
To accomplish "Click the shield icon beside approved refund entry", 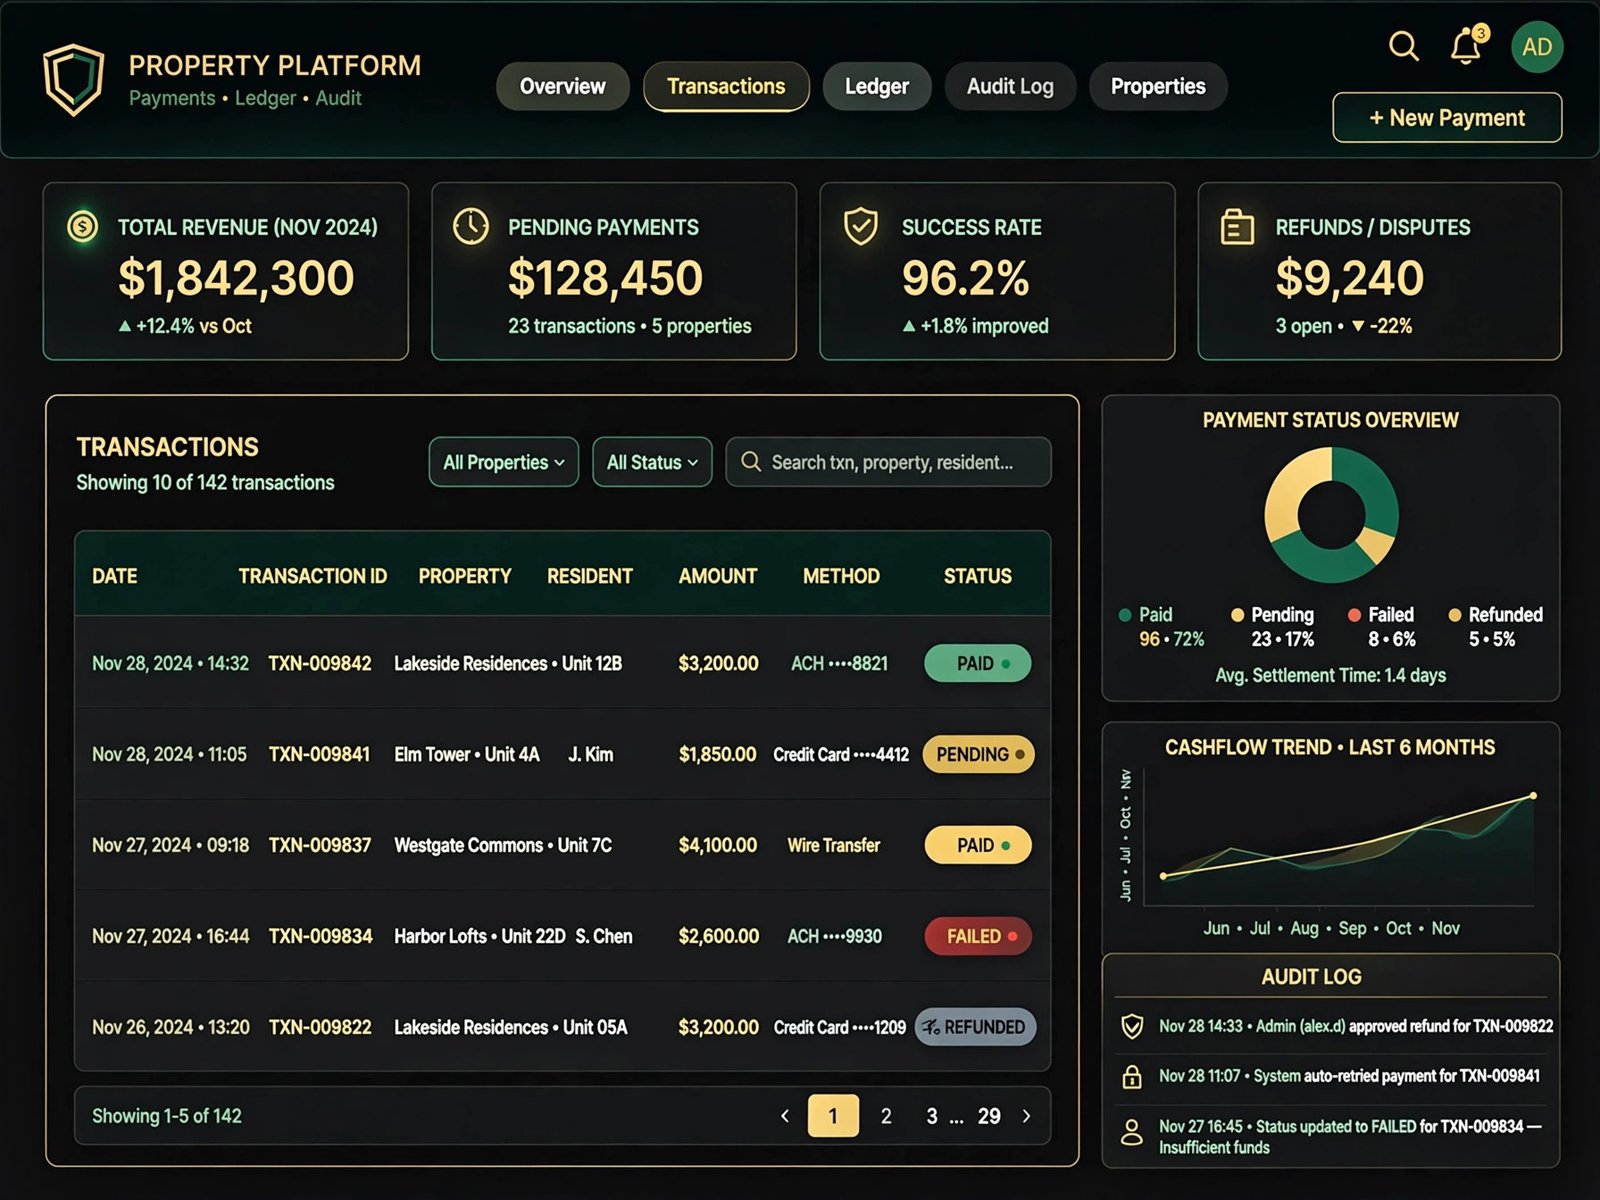I will pyautogui.click(x=1132, y=1027).
